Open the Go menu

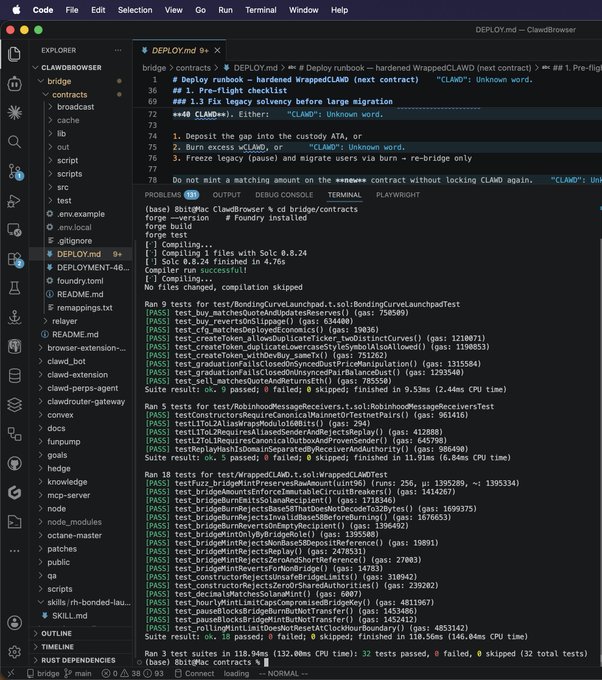200,10
